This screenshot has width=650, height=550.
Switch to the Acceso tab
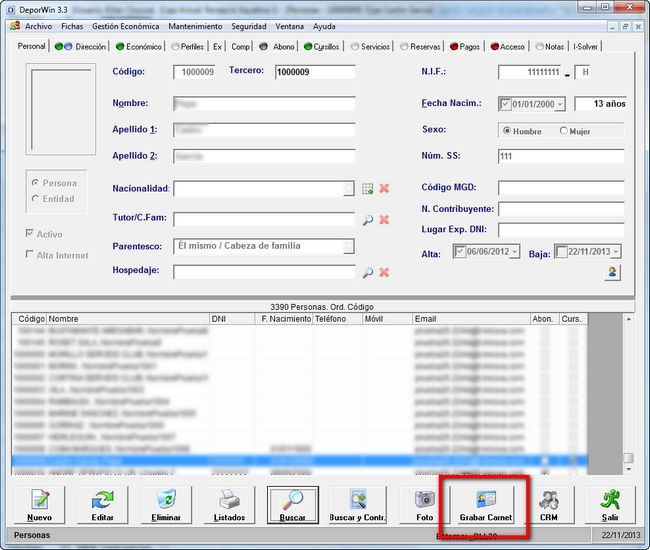(x=508, y=46)
